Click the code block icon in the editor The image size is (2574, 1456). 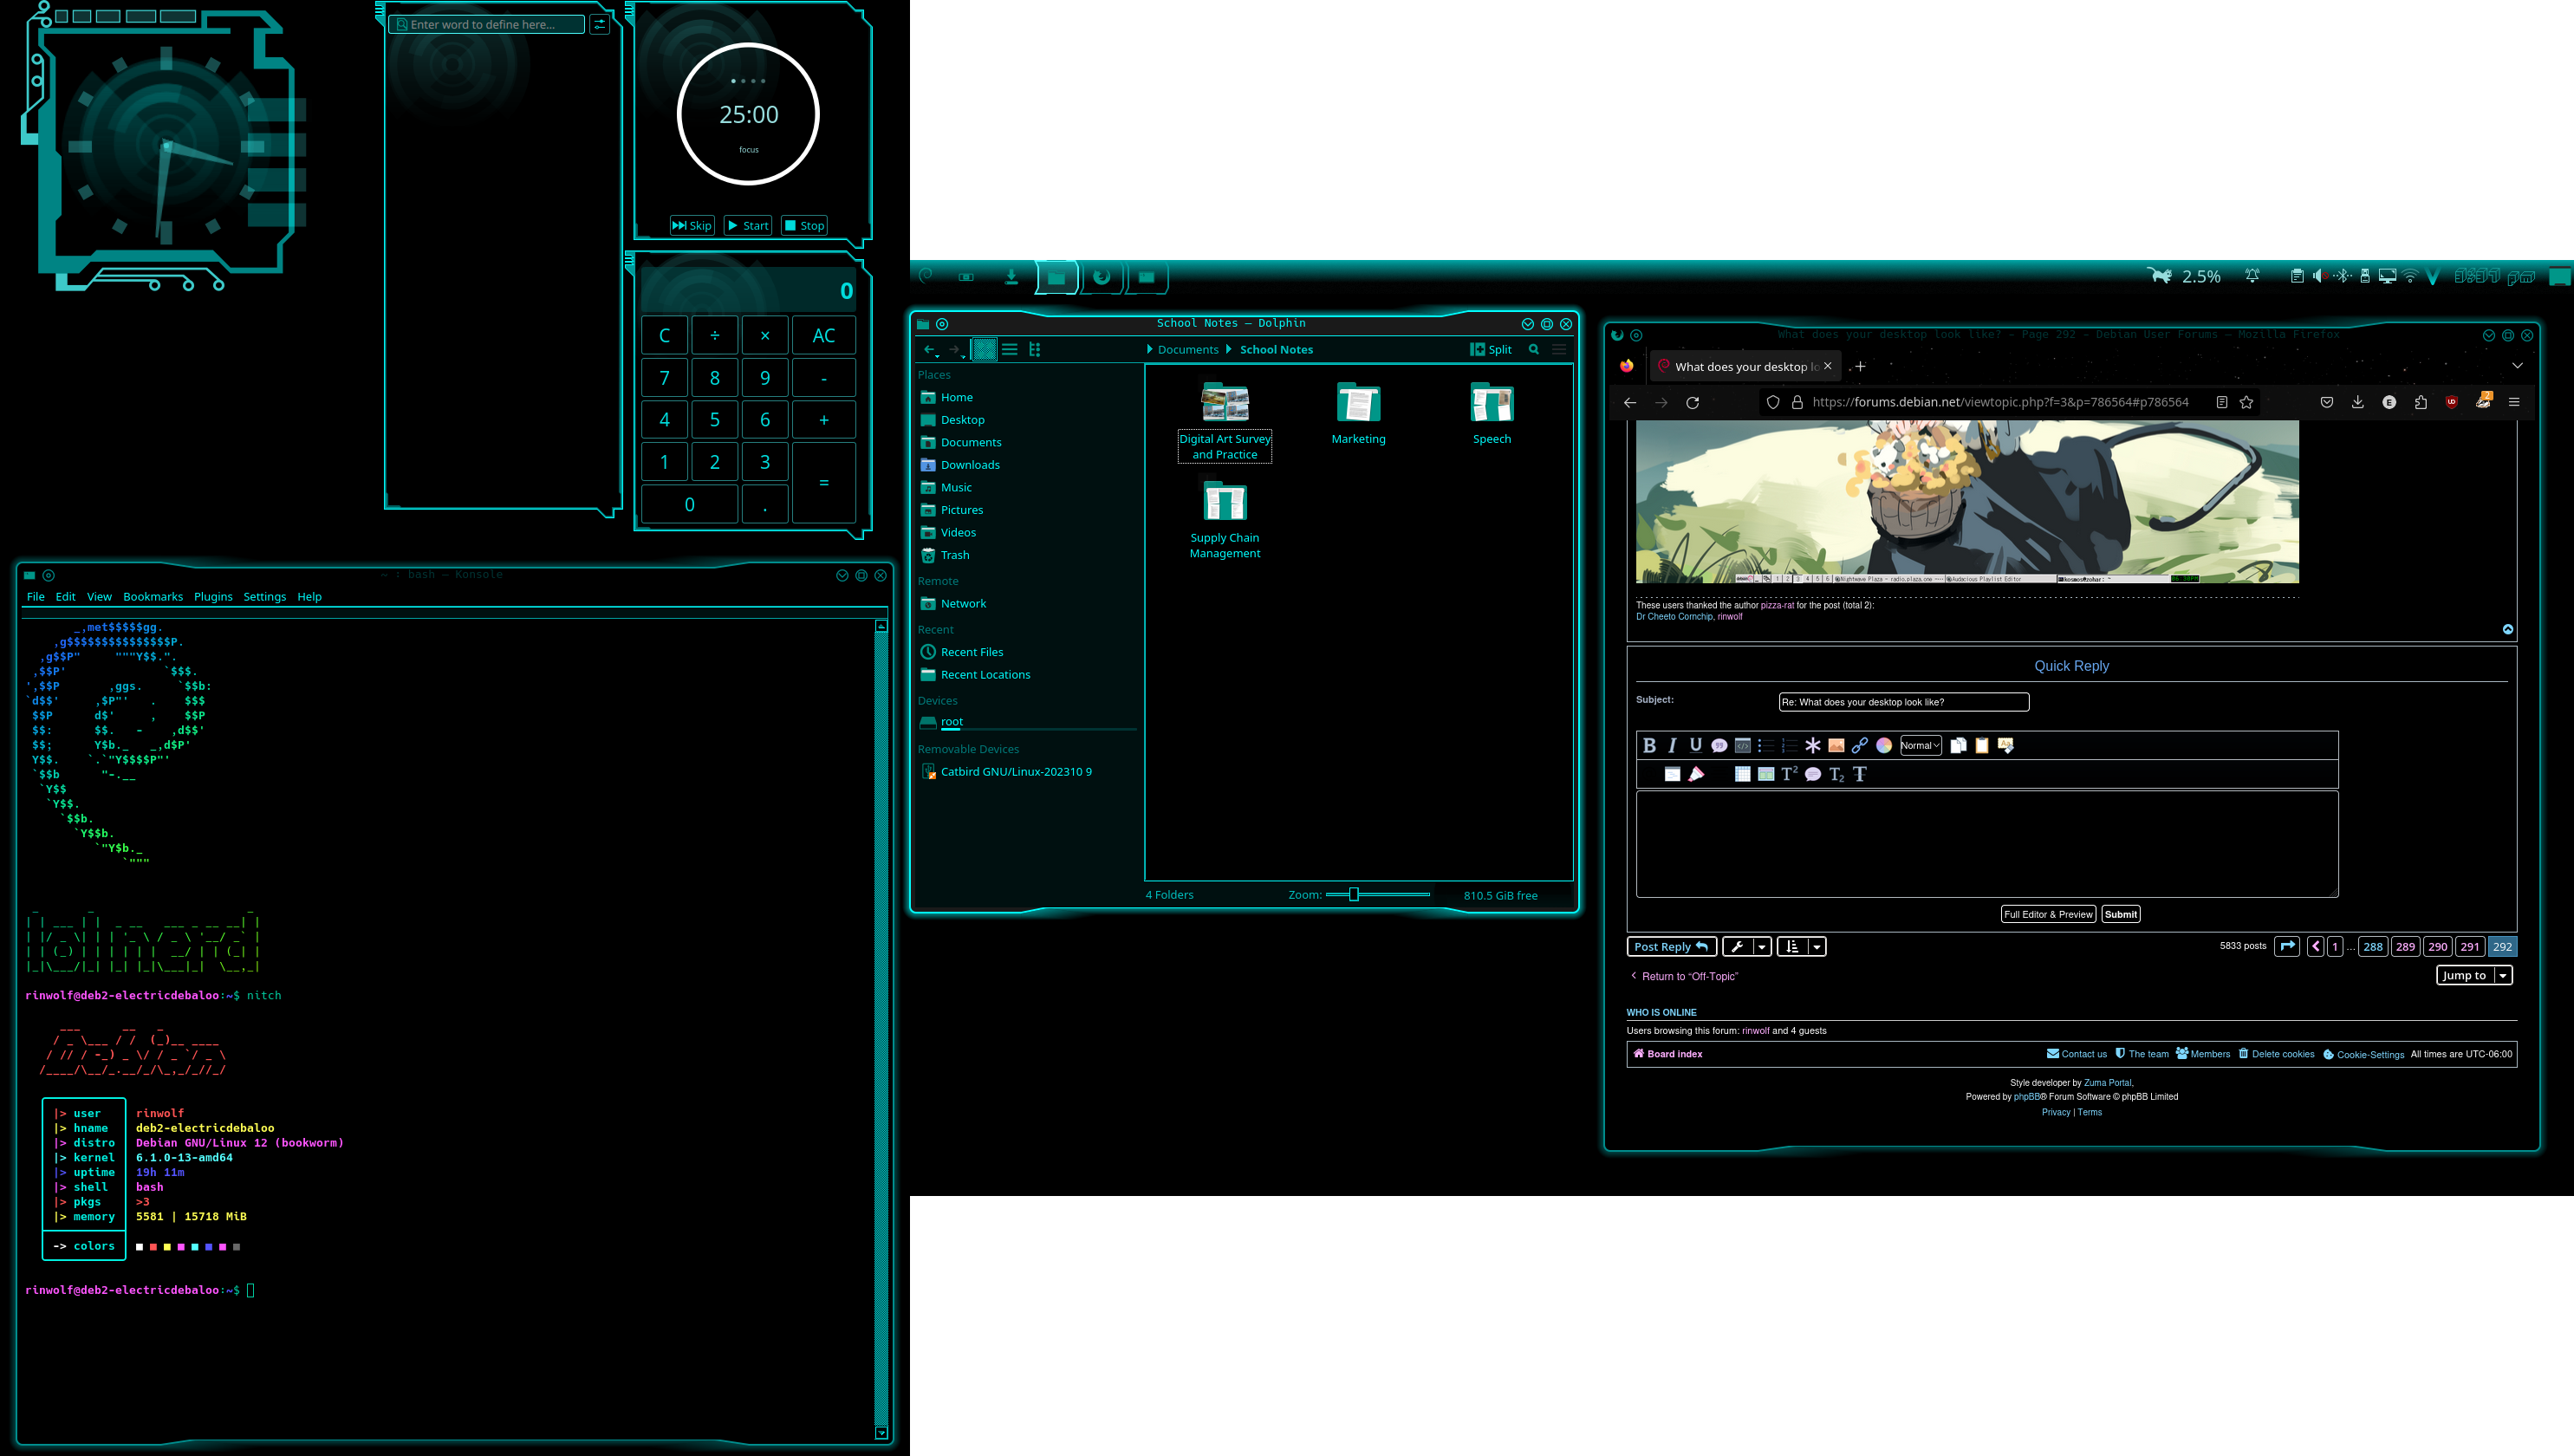point(1744,746)
